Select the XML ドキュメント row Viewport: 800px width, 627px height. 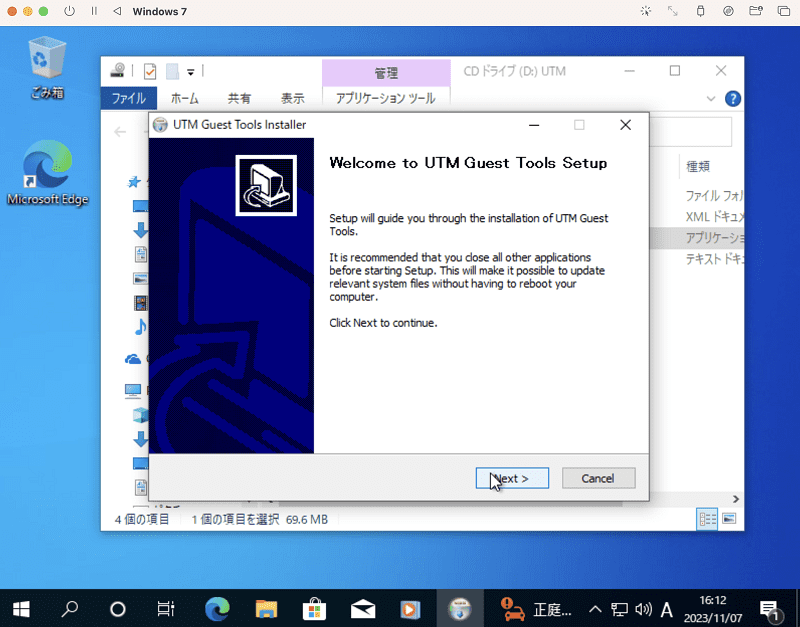714,217
